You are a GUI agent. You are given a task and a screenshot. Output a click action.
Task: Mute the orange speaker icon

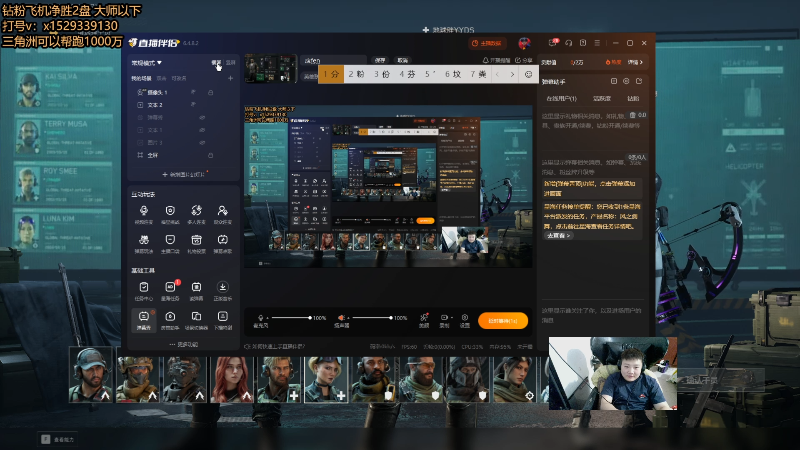[341, 317]
